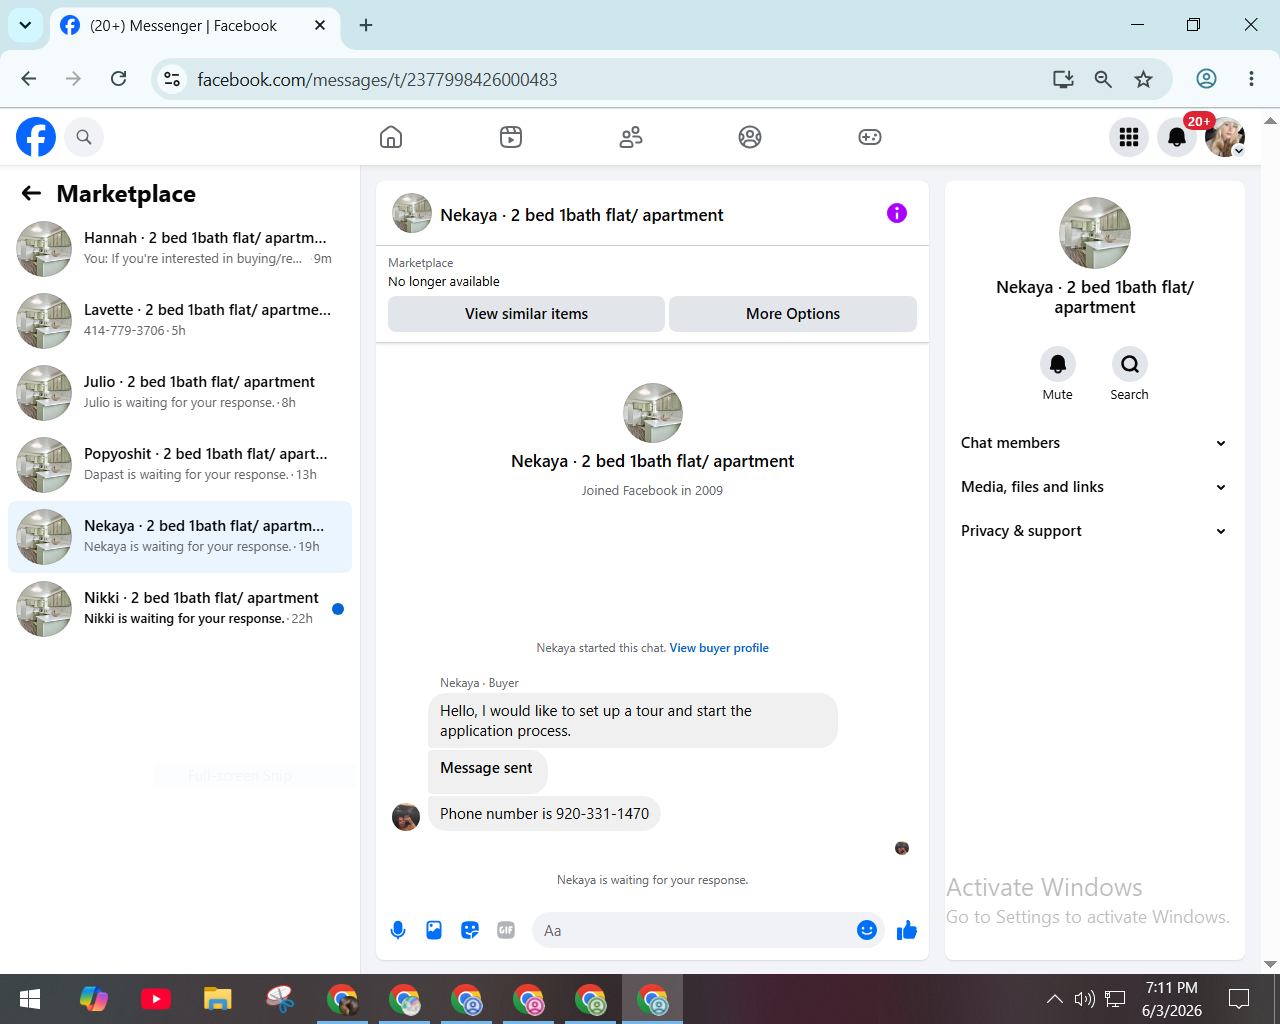Open Julio 2 bed 1bath conversation
This screenshot has height=1024, width=1280.
180,393
